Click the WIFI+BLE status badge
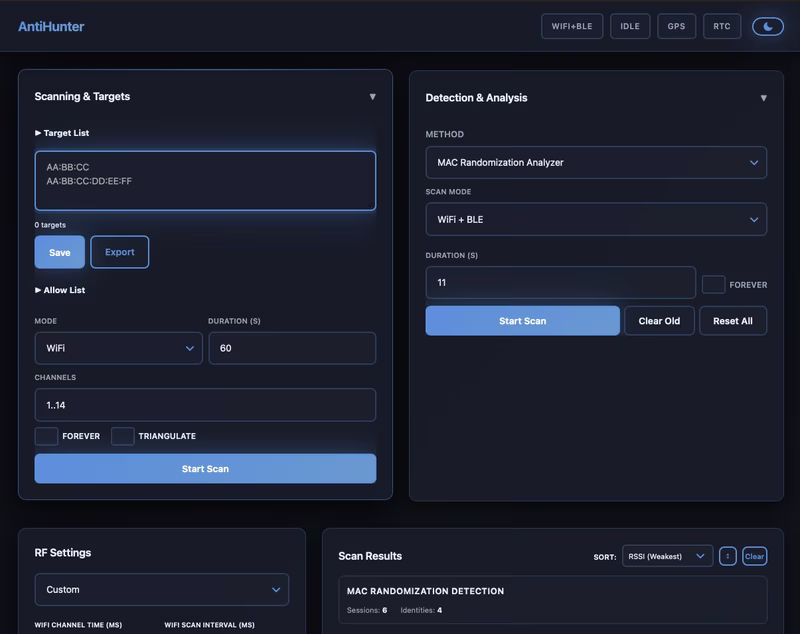This screenshot has height=634, width=800. tap(572, 26)
